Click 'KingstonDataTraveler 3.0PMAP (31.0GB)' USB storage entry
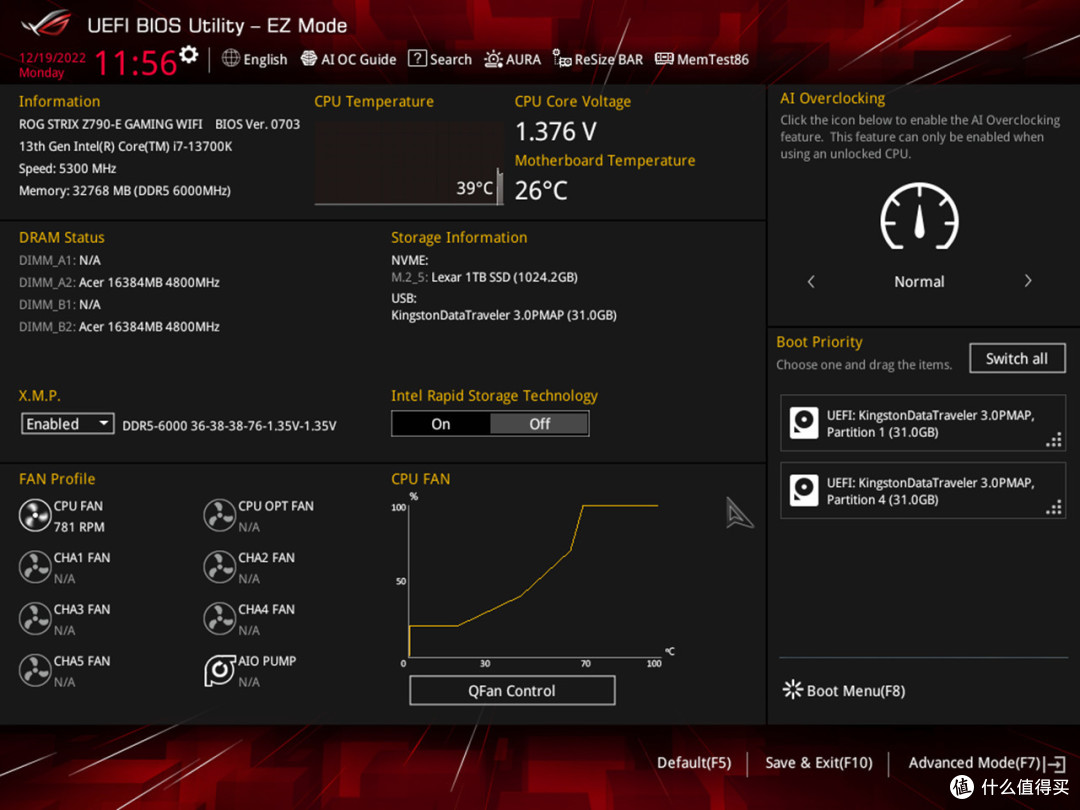1080x810 pixels. coord(503,315)
